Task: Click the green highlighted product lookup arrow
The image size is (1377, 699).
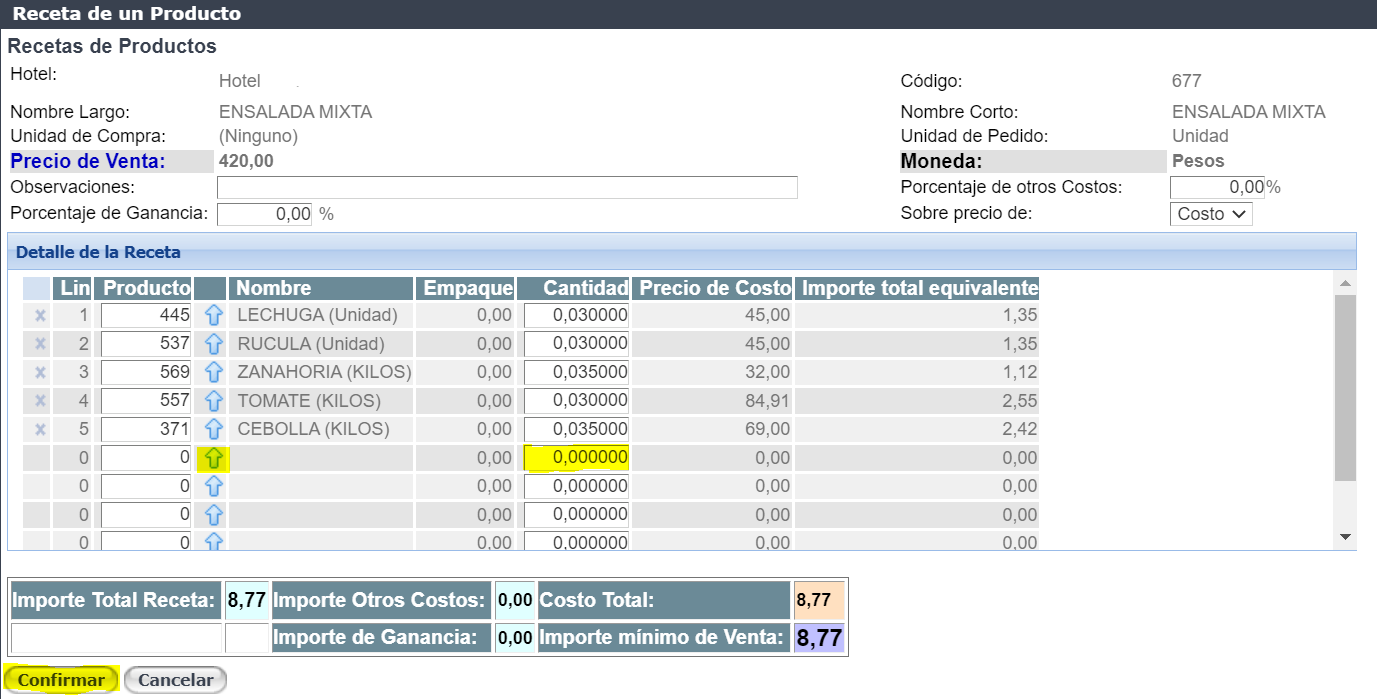Action: click(x=213, y=459)
